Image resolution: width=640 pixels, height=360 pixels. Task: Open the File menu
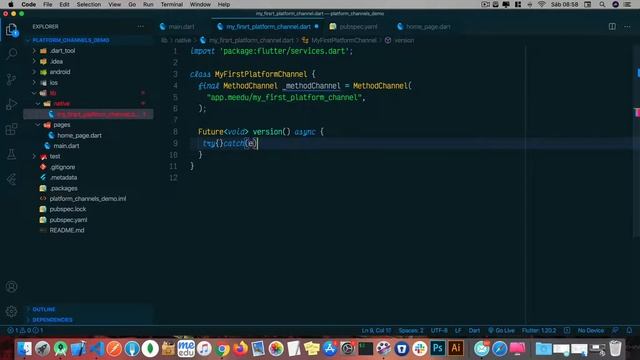48,4
